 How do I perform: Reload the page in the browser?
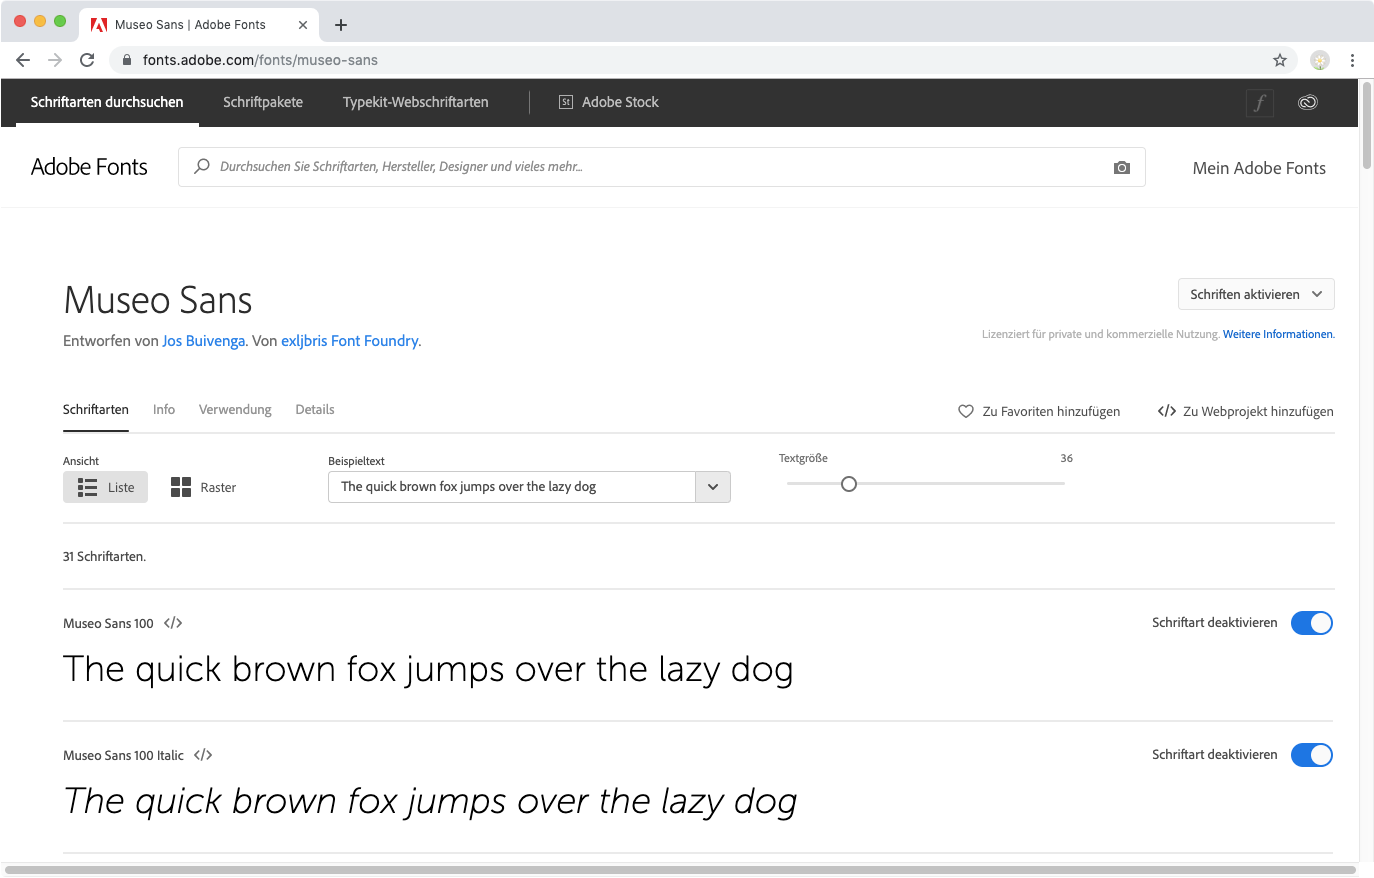87,60
